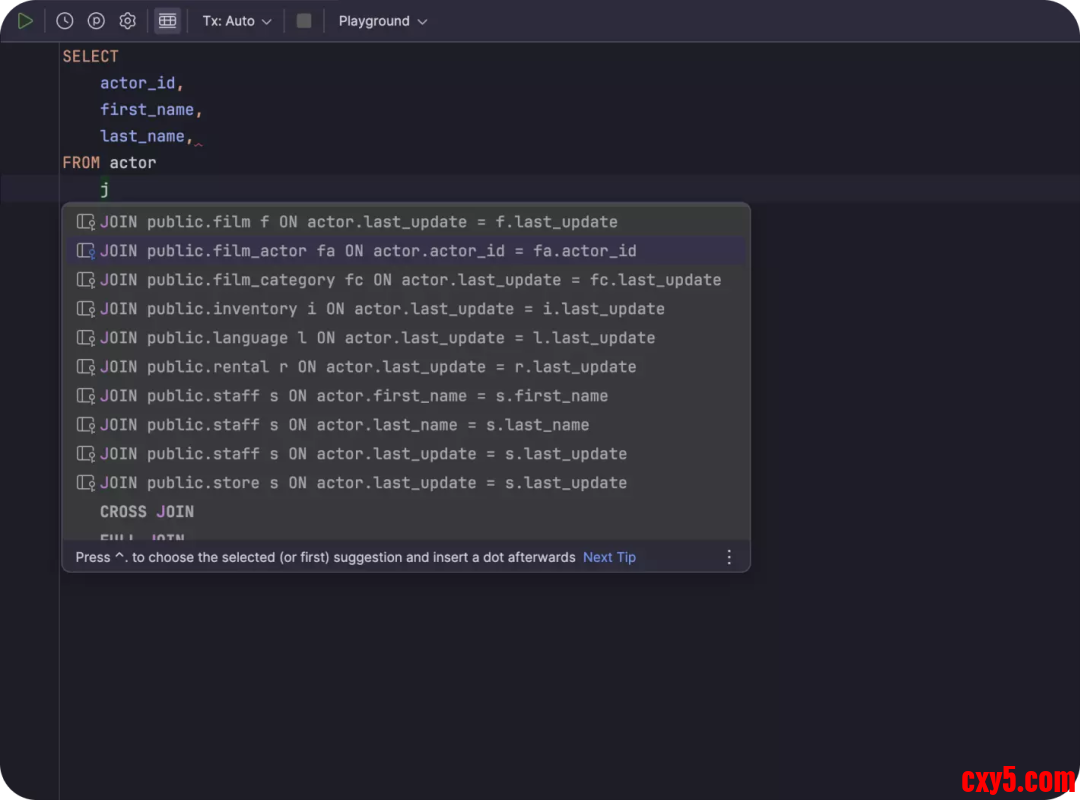
Task: Click the Next Tip link
Action: tap(609, 557)
